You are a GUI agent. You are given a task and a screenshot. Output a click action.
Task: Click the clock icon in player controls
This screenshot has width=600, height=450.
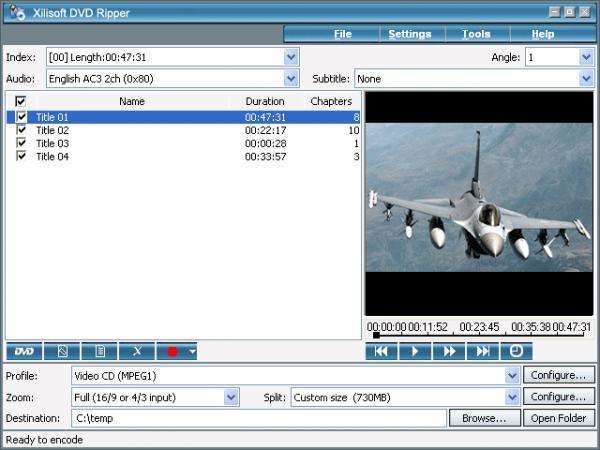click(x=516, y=351)
